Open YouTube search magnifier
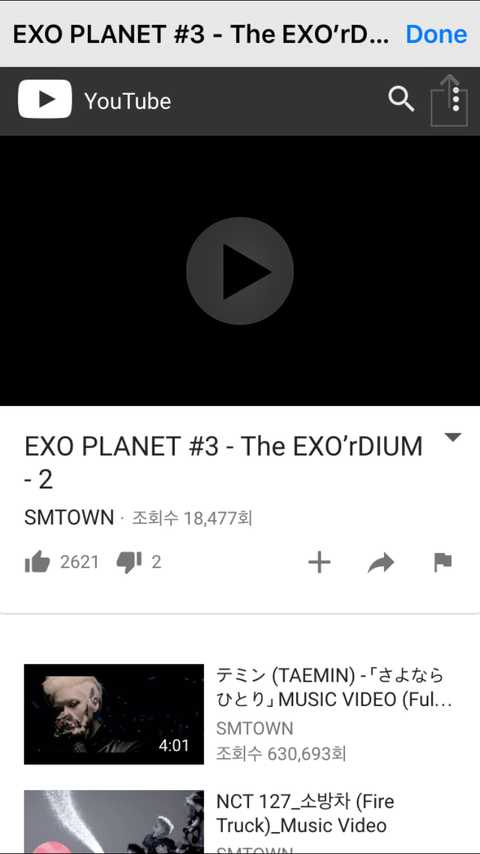480x854 pixels. tap(401, 100)
